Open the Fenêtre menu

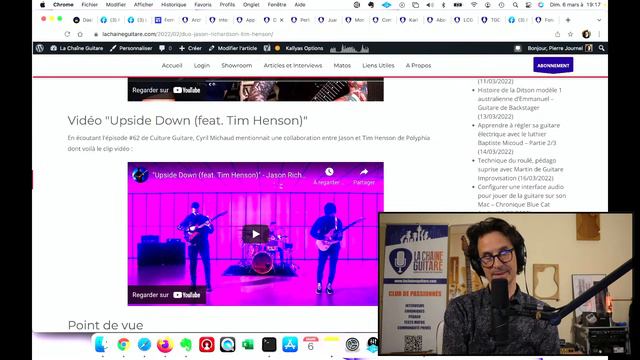pos(277,5)
